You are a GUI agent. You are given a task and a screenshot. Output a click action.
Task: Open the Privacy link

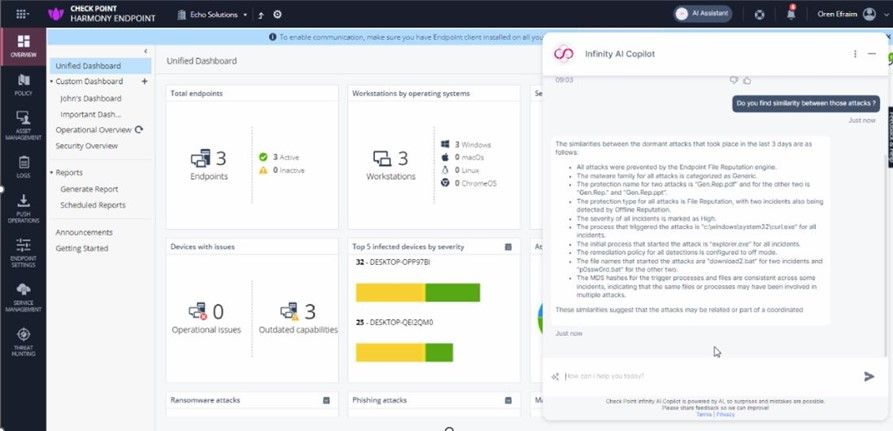726,414
